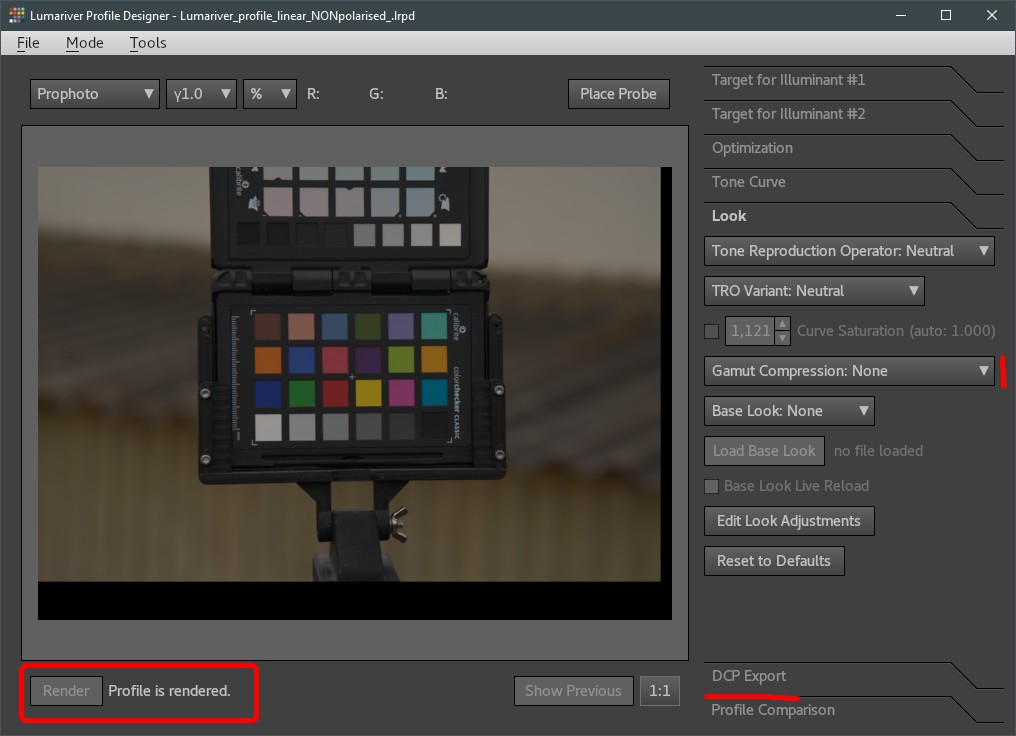Screen dimensions: 1016x736
Task: Click the Edit Look Adjustments button
Action: (x=788, y=521)
